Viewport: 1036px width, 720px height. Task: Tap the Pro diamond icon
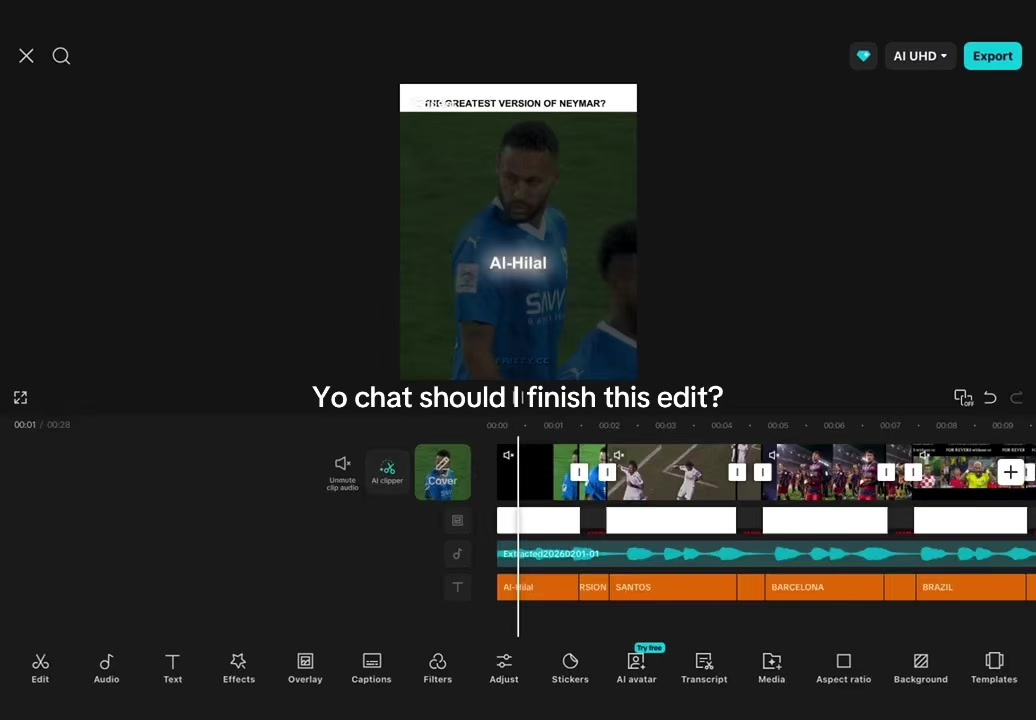pyautogui.click(x=864, y=56)
